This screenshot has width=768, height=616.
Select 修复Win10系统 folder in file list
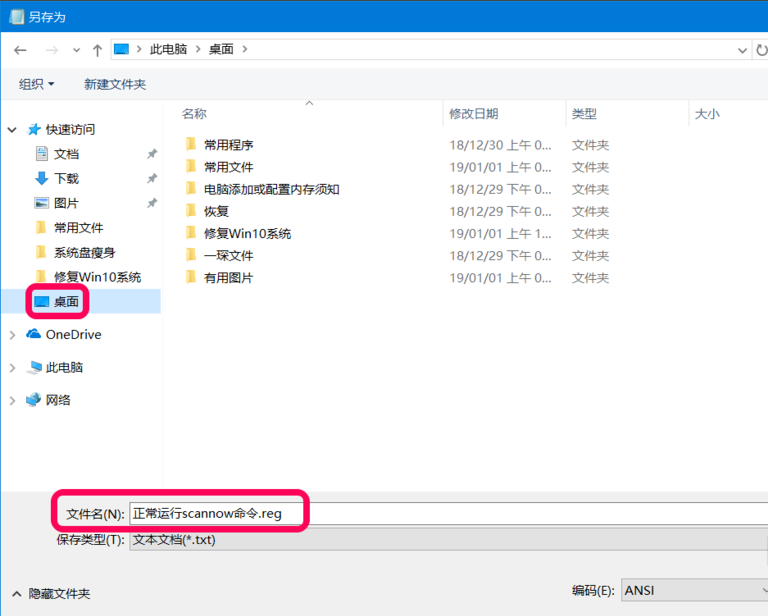coord(247,234)
